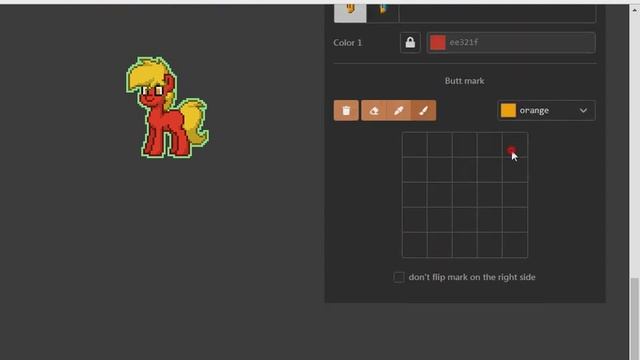Select the brush tool
640x360 pixels.
coord(424,111)
